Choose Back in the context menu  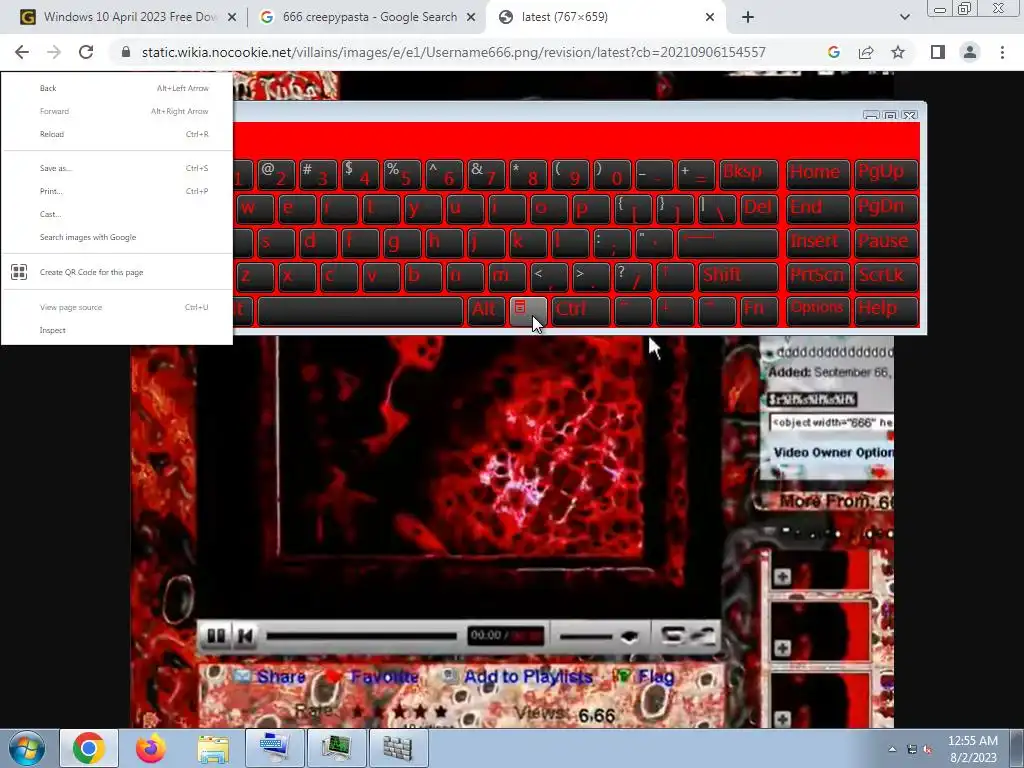(x=117, y=88)
